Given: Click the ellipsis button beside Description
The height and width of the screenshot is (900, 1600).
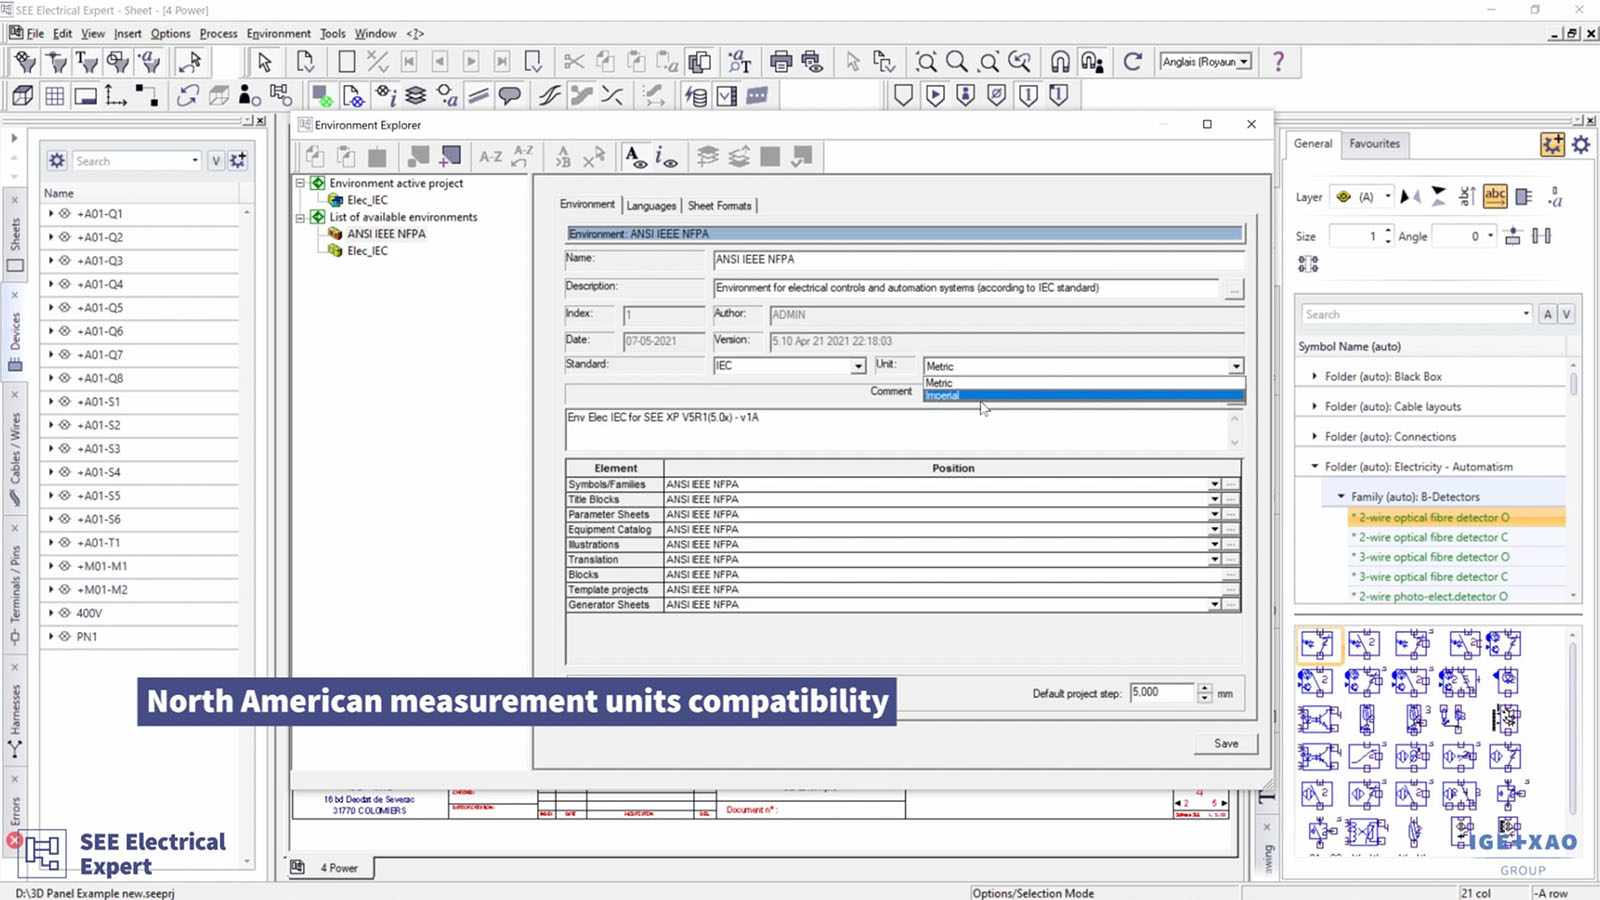Looking at the screenshot, I should coord(1234,290).
